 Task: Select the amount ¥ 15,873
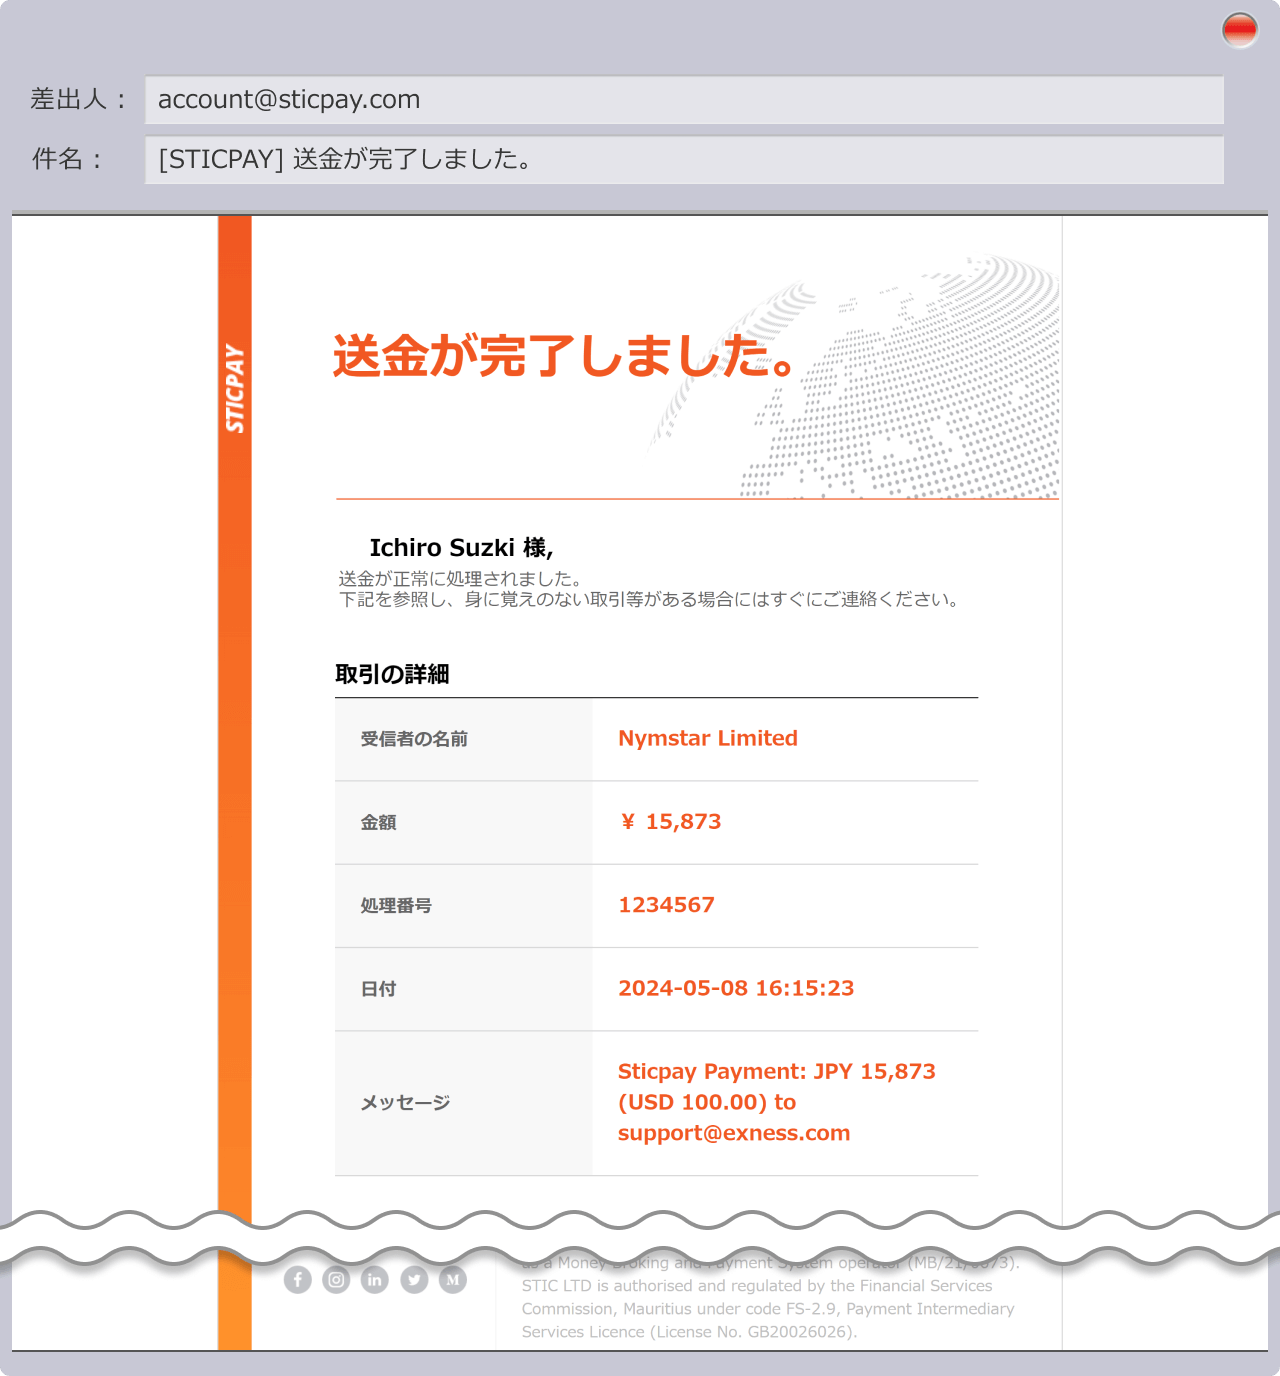(671, 822)
